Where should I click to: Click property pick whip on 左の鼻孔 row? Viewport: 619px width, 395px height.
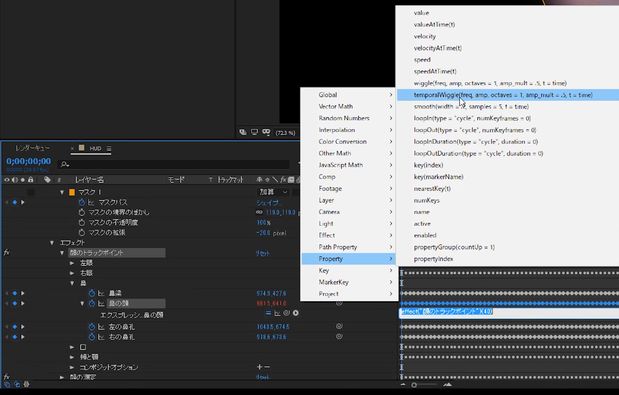(x=339, y=326)
